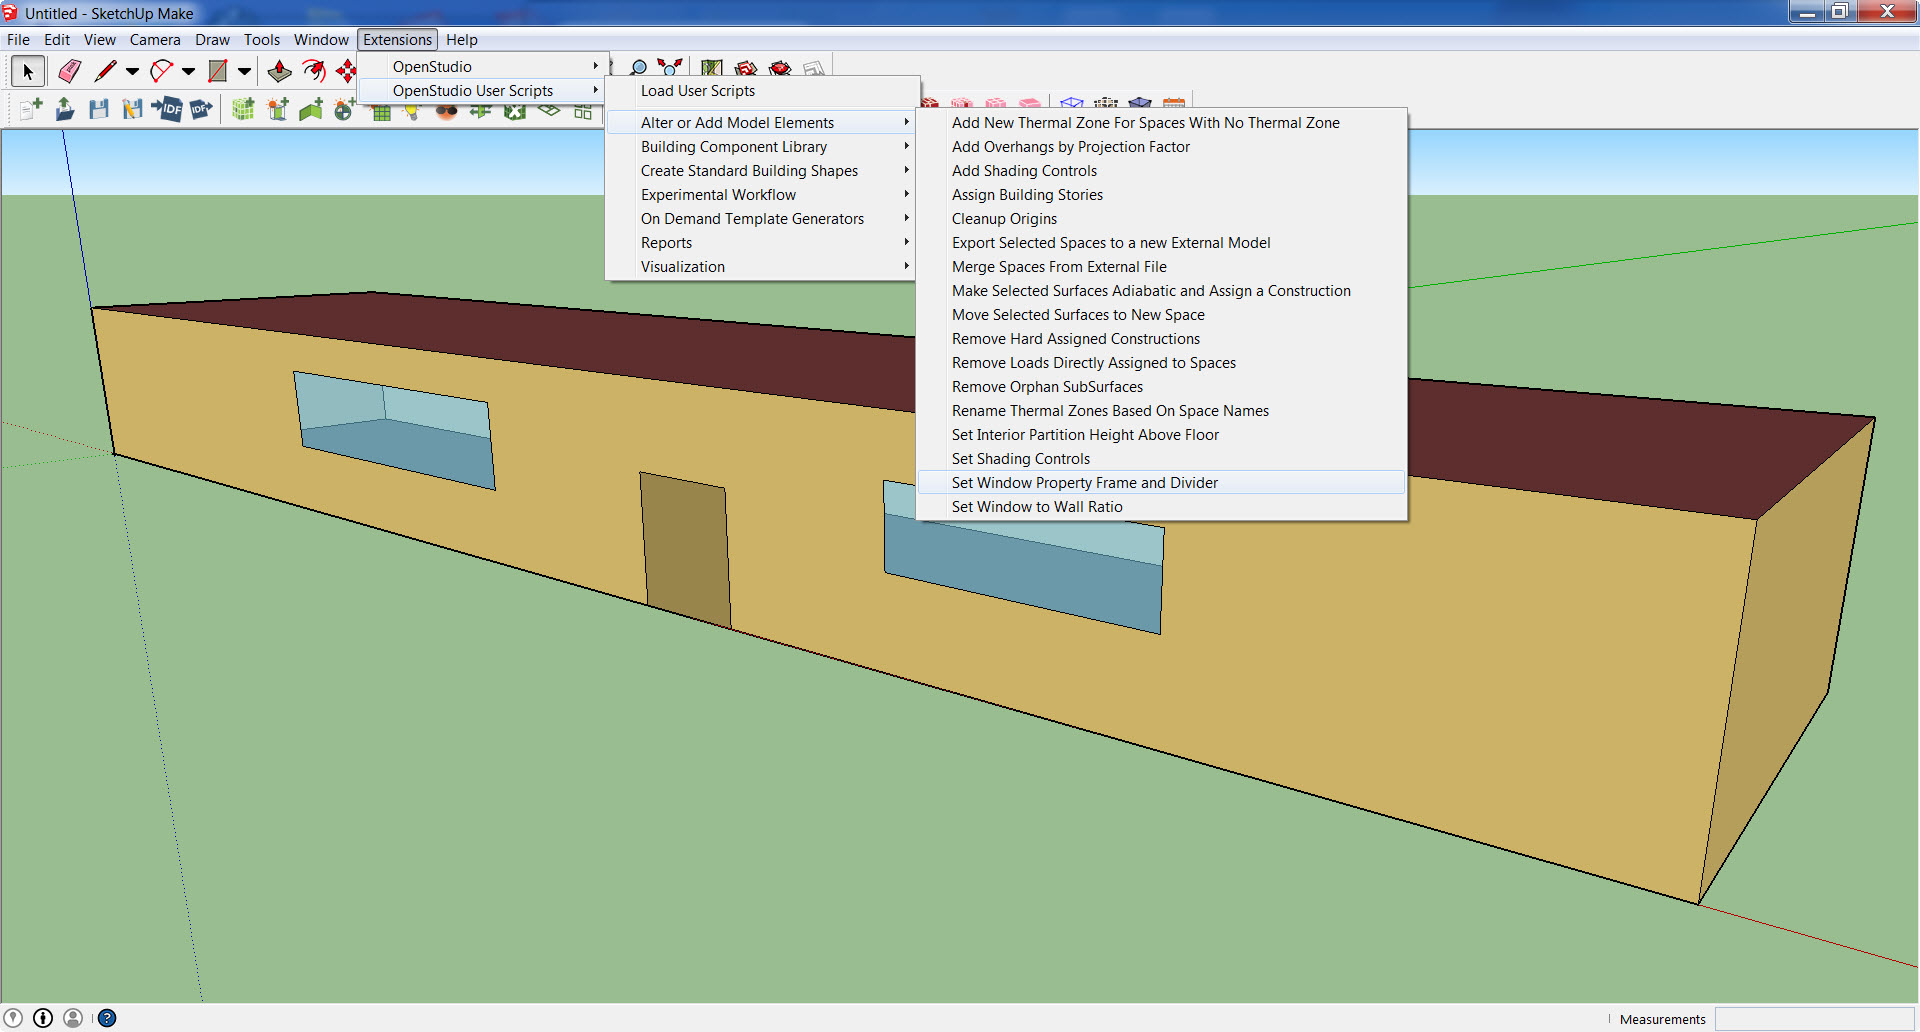Click the Help question mark in status bar
The height and width of the screenshot is (1032, 1920).
(x=107, y=1017)
